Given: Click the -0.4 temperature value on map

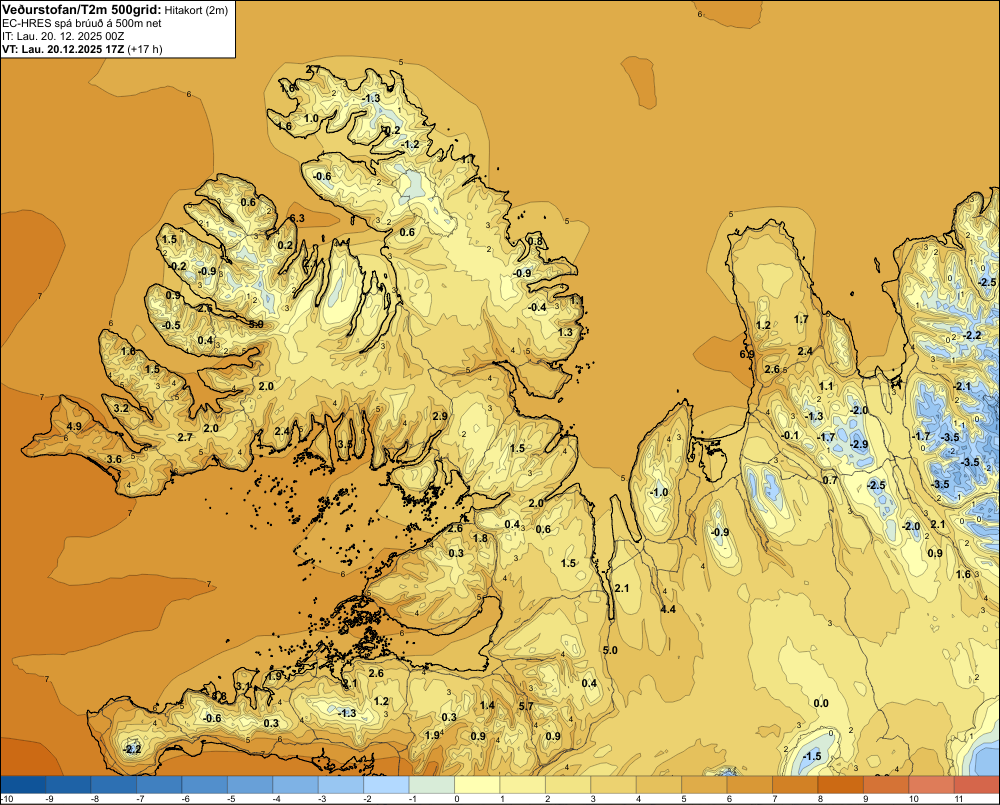Looking at the screenshot, I should coord(536,307).
